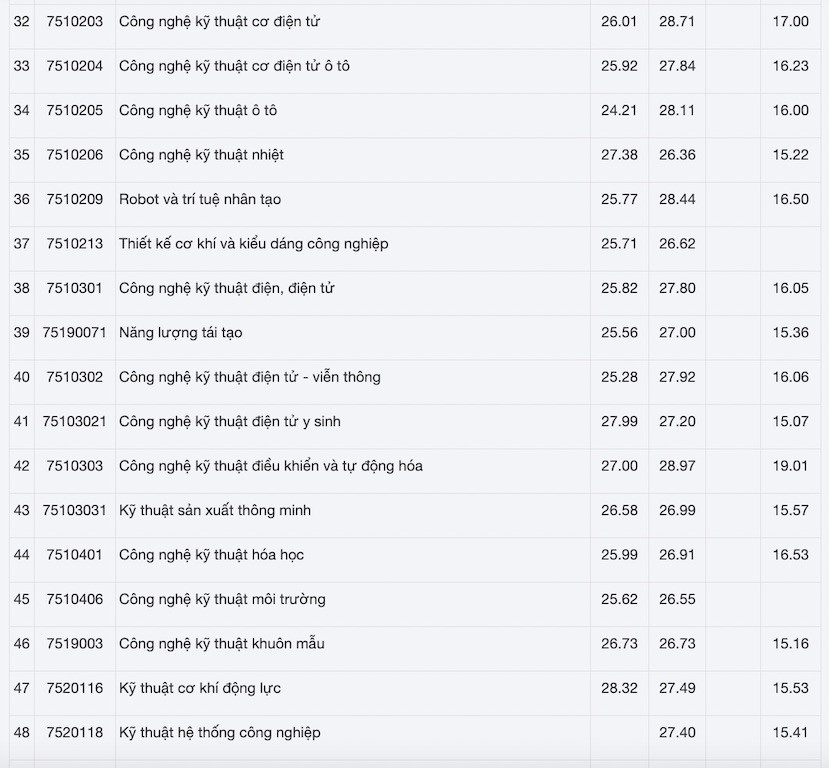Viewport: 829px width, 768px height.
Task: Click Công nghệ kỹ thuật môi trường
Action: click(x=222, y=599)
